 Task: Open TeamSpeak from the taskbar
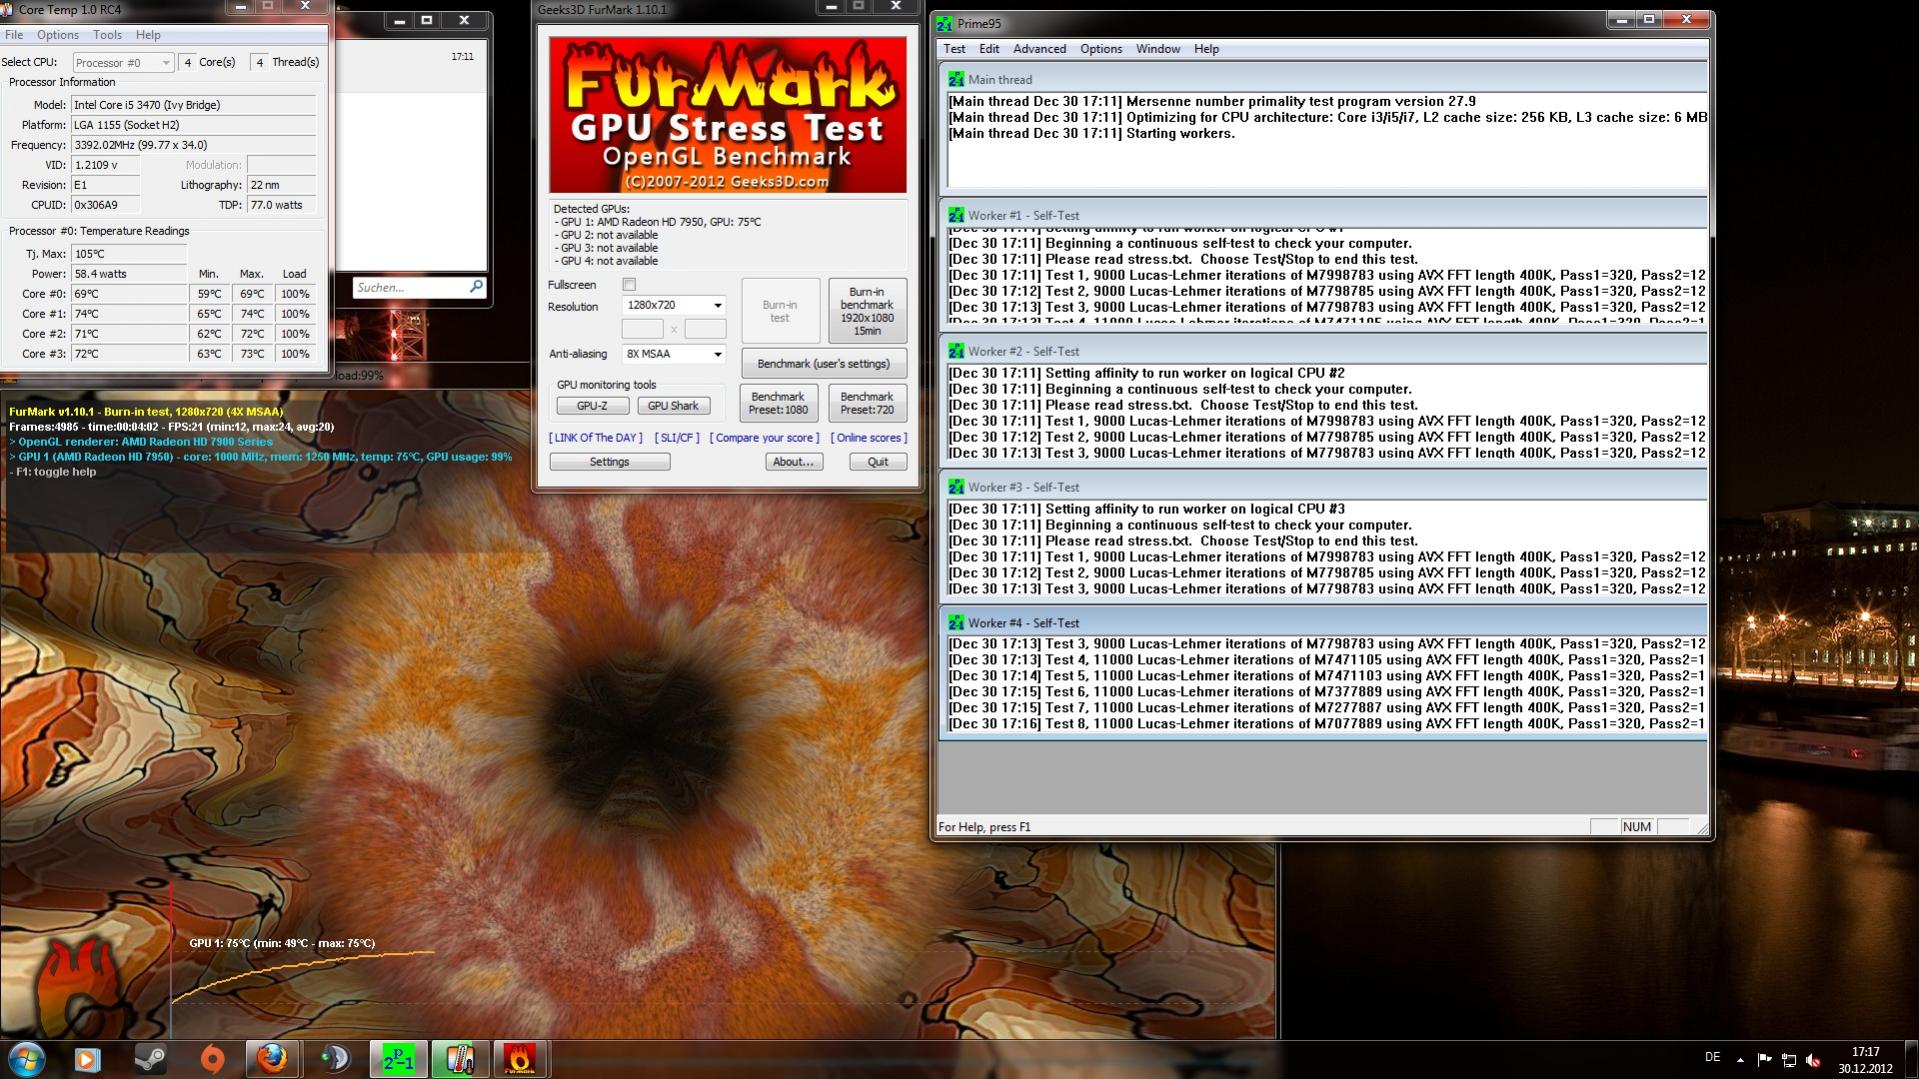click(x=335, y=1059)
